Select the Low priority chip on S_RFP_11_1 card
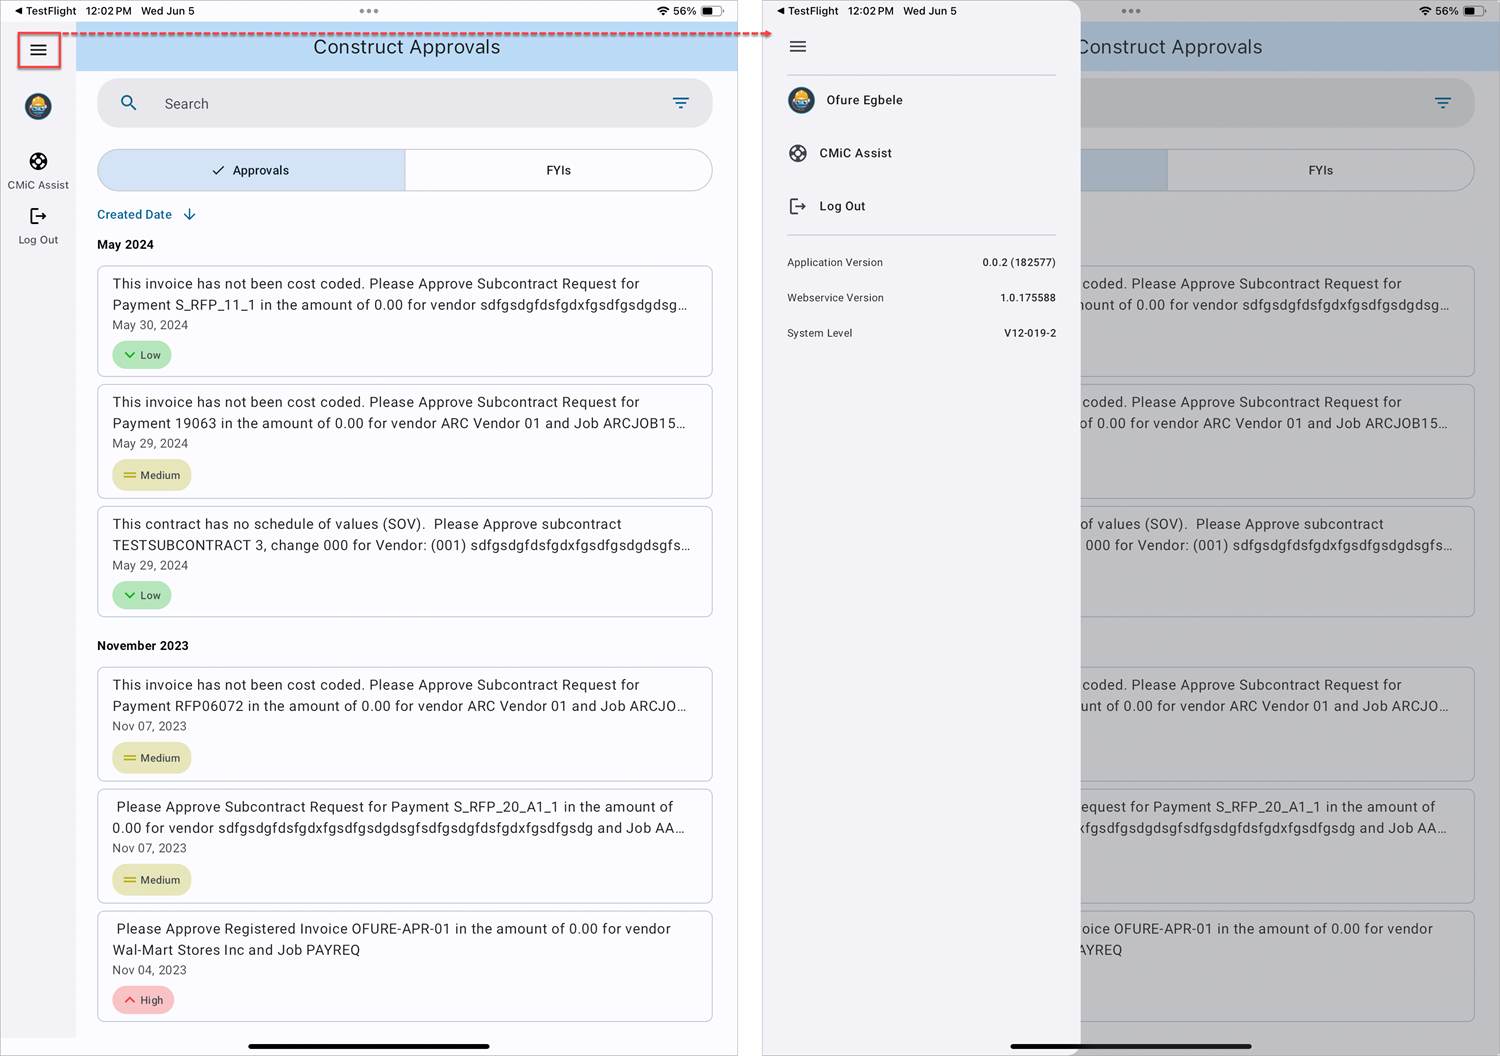 142,355
